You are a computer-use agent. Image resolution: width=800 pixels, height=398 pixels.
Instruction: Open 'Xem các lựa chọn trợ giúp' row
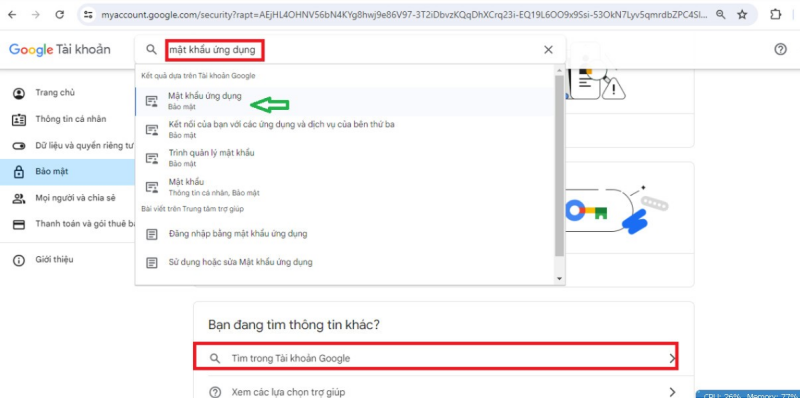click(x=444, y=392)
